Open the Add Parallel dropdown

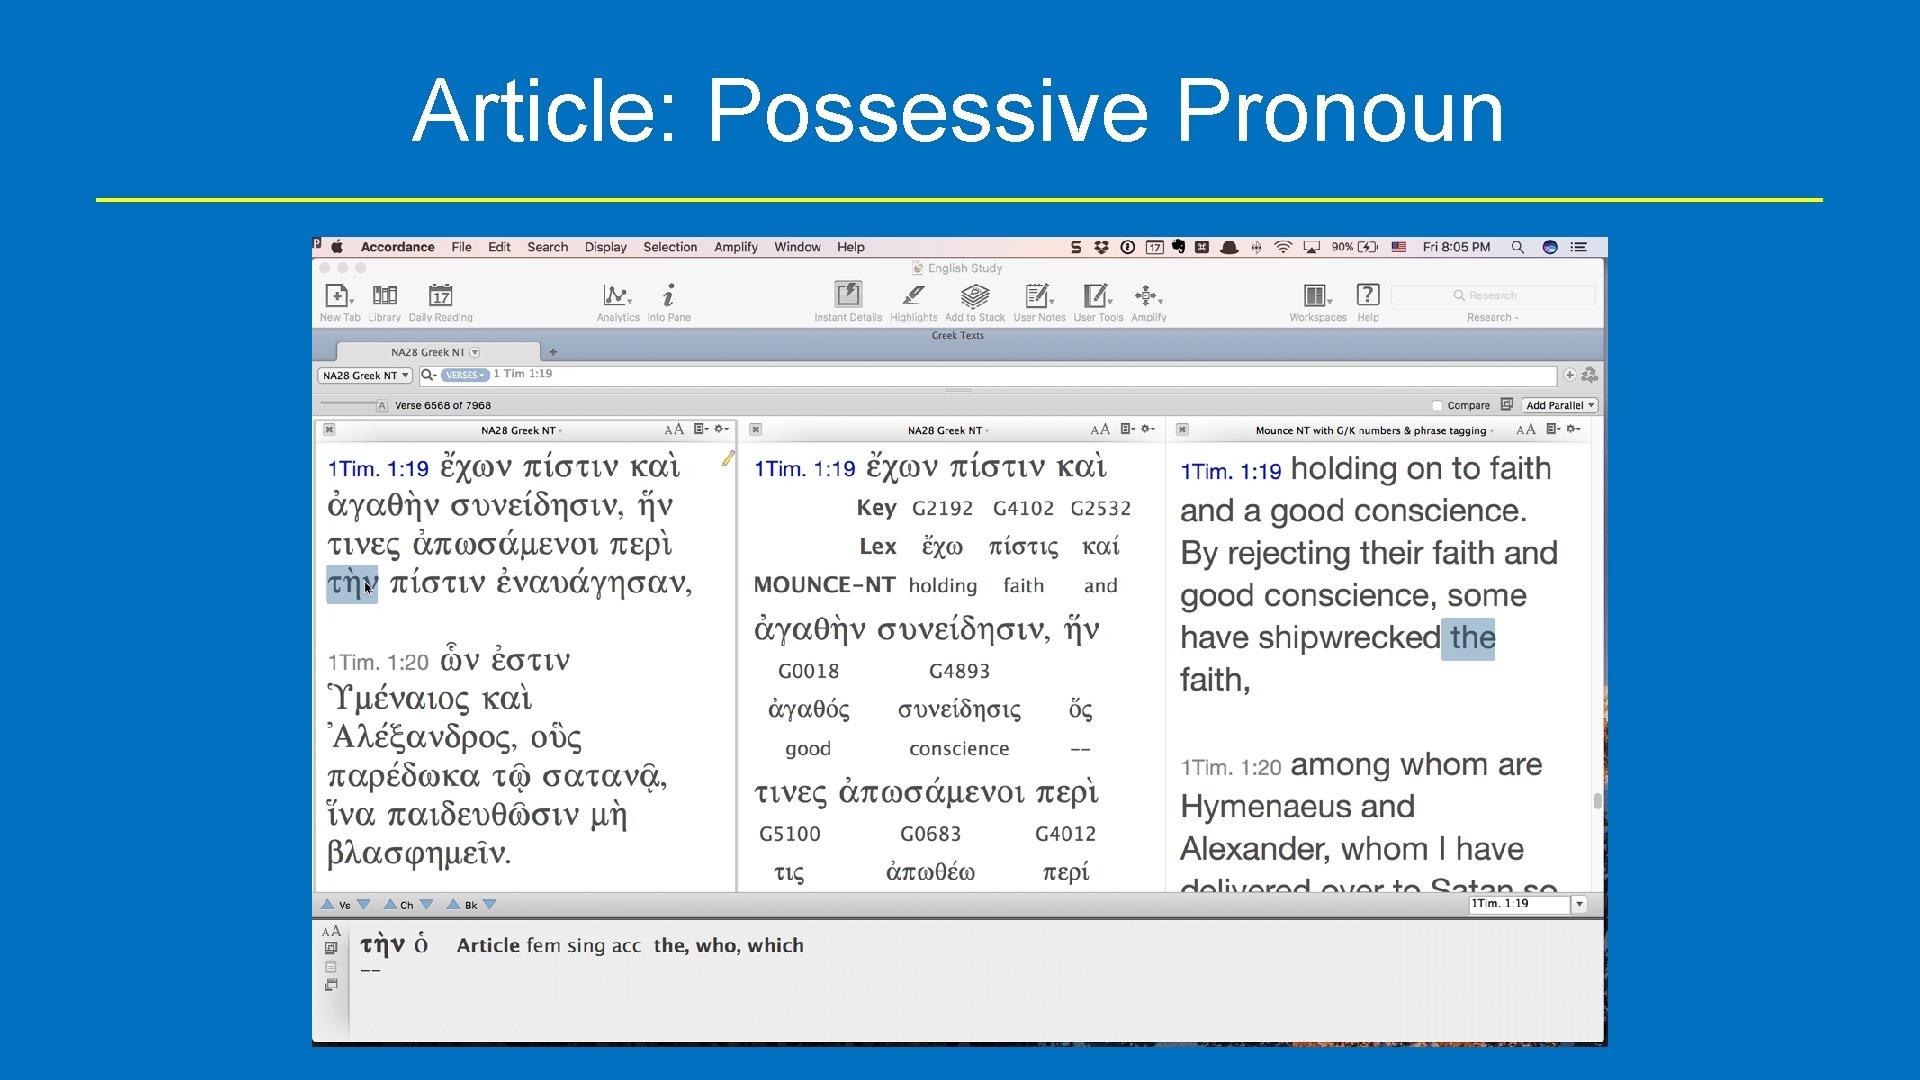pos(1559,406)
